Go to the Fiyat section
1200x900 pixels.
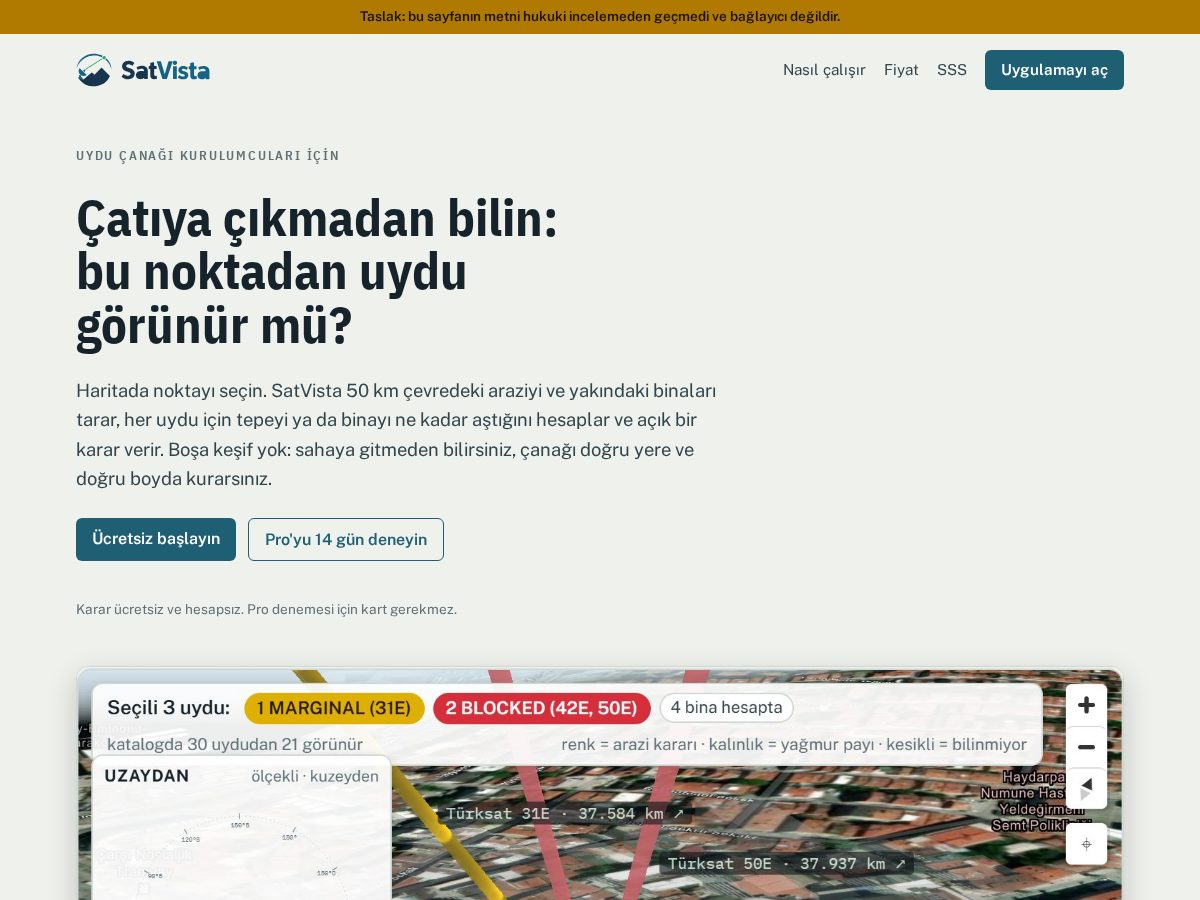[901, 70]
